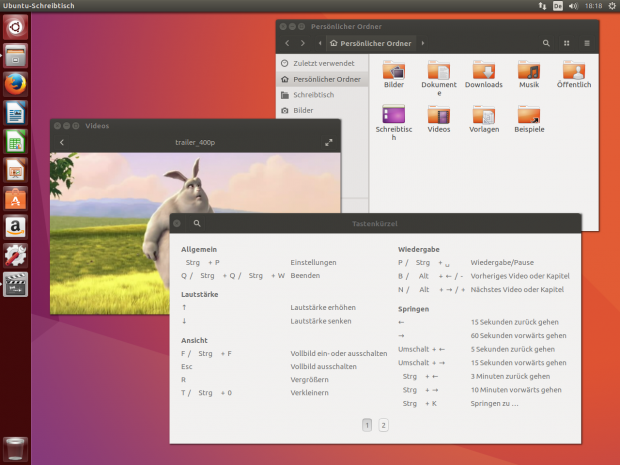Open the Ubuntu Dash search launcher

tap(15, 27)
